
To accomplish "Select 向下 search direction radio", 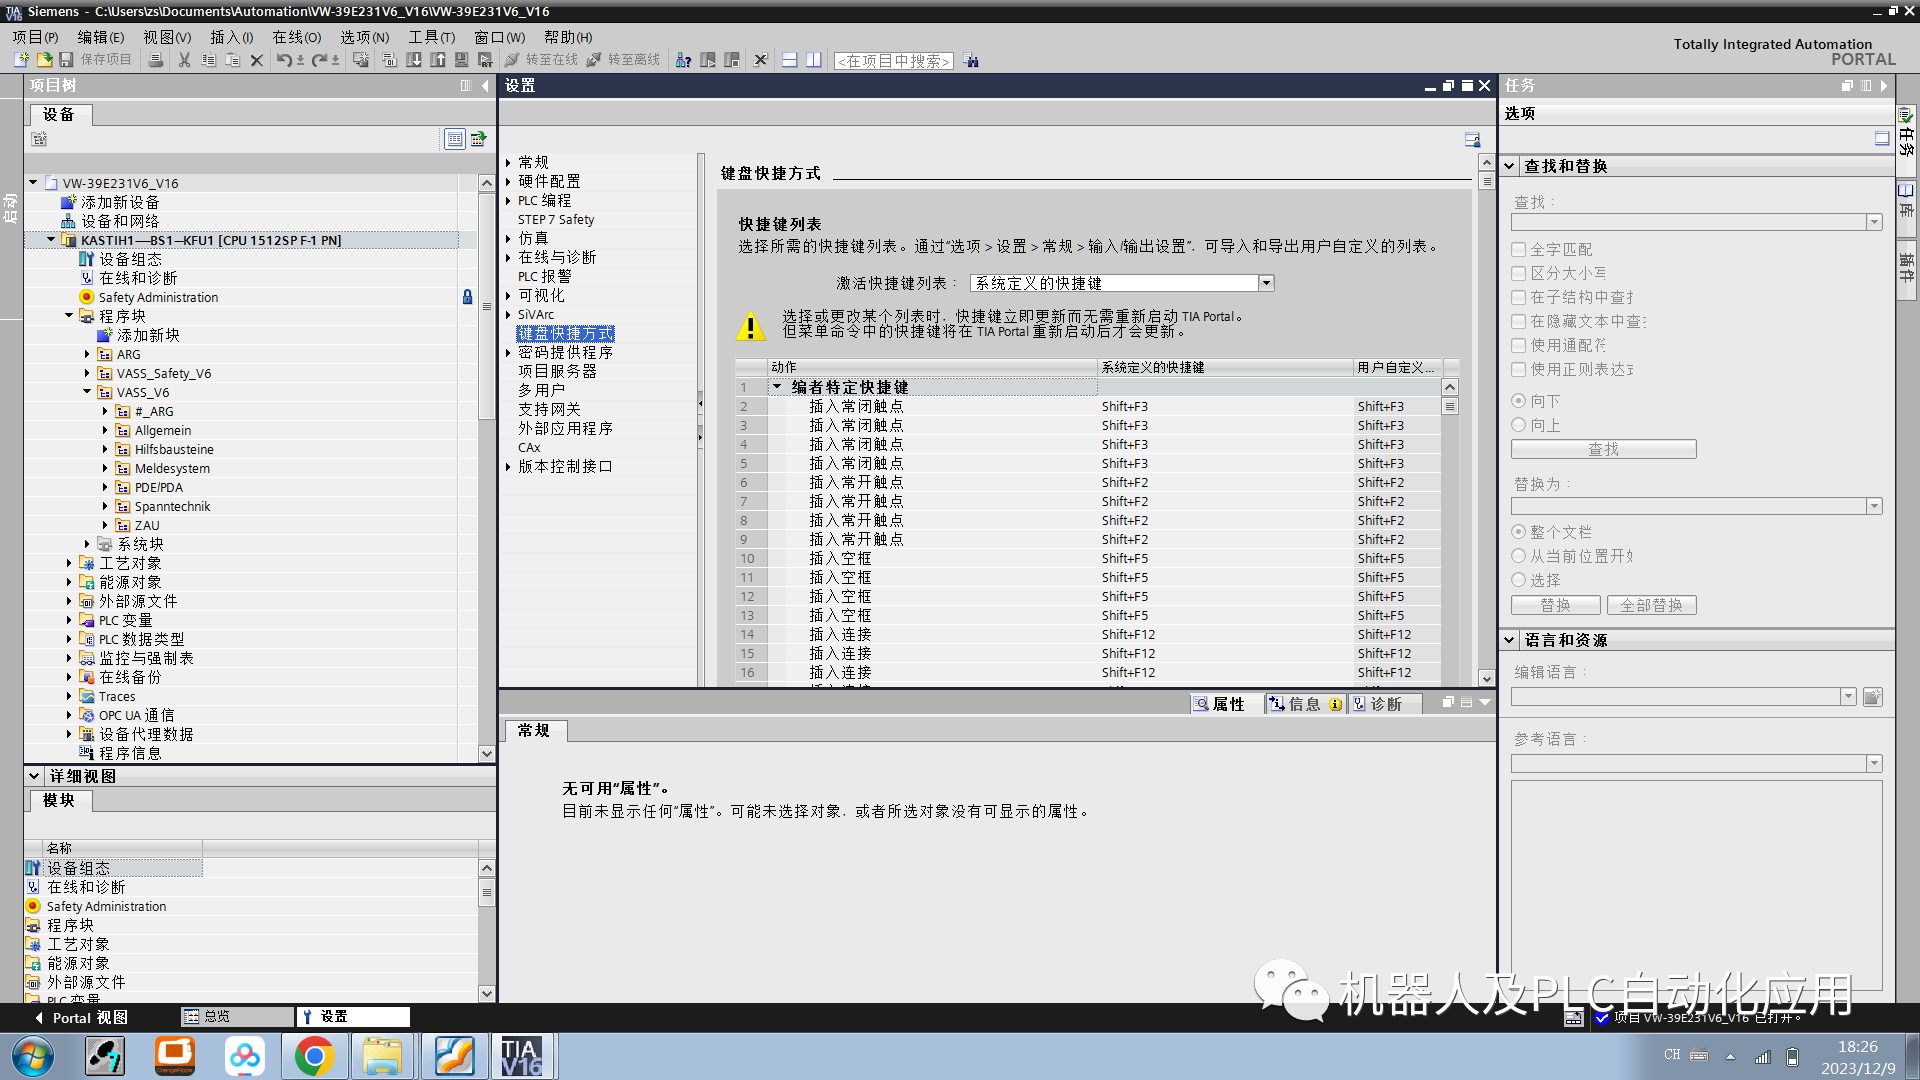I will click(x=1518, y=401).
